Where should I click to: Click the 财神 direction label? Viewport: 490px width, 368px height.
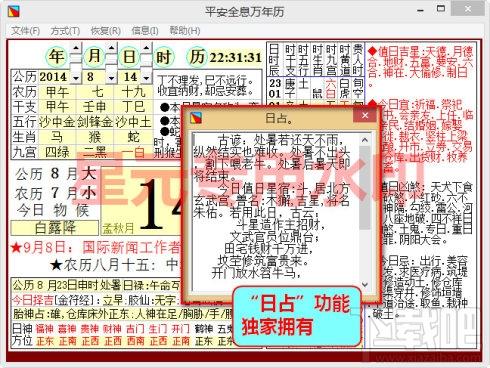pos(112,329)
